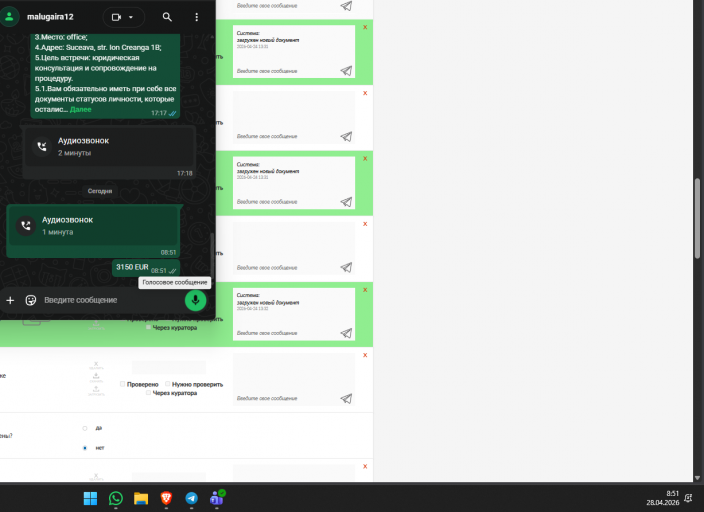Open Brave browser from the taskbar
The height and width of the screenshot is (512, 704).
166,498
